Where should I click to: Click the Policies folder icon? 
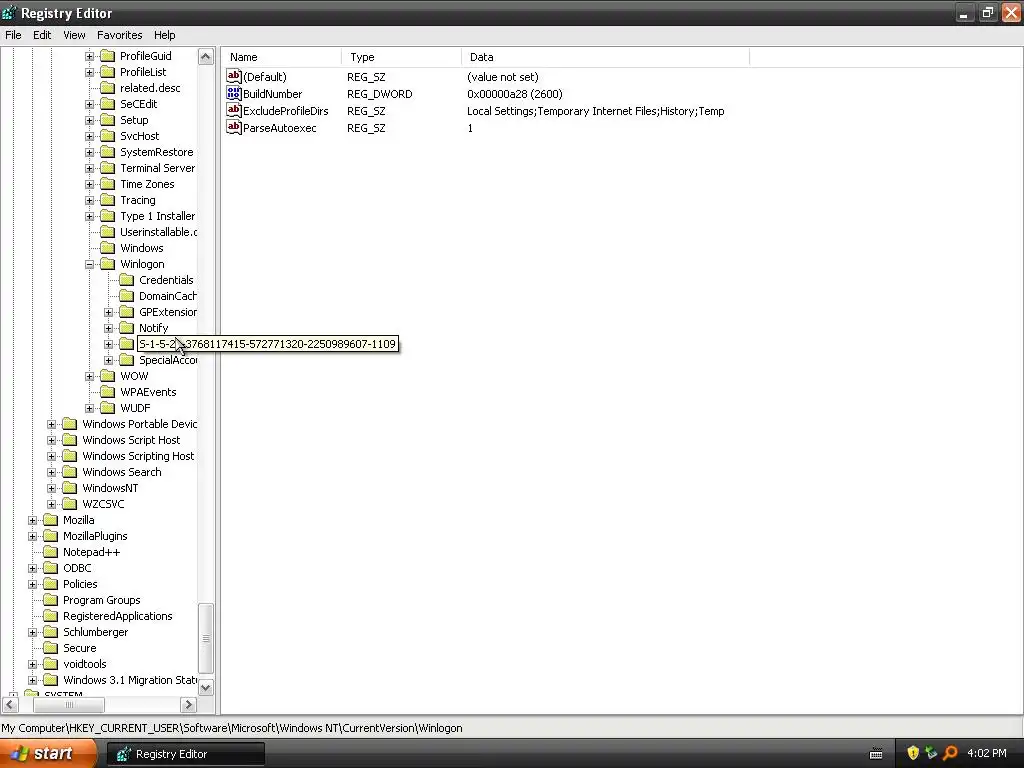(50, 584)
